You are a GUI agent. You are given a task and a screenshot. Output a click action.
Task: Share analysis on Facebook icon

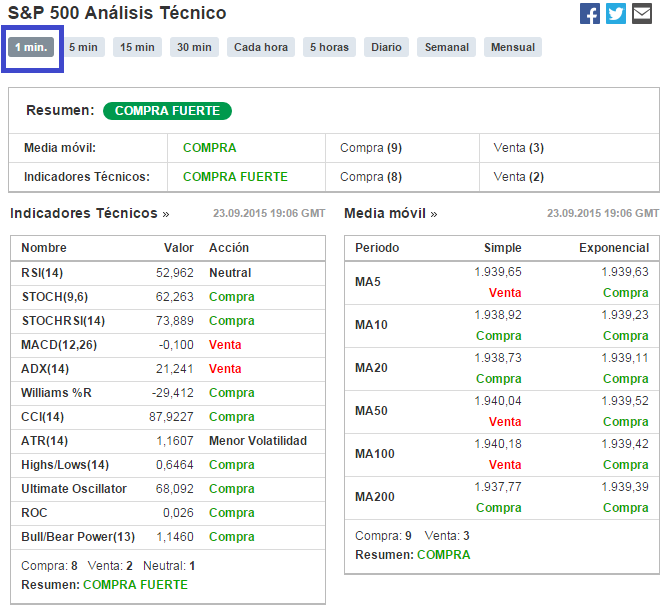click(590, 14)
